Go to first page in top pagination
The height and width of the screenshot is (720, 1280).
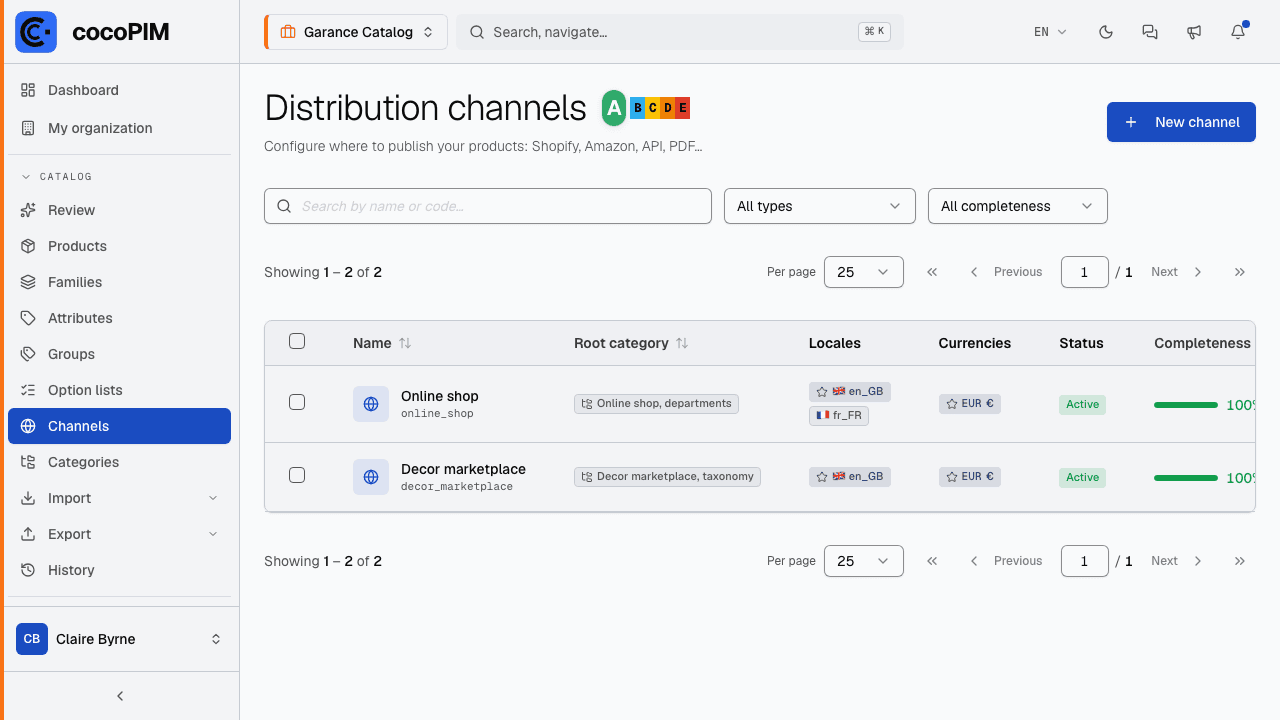tap(932, 272)
